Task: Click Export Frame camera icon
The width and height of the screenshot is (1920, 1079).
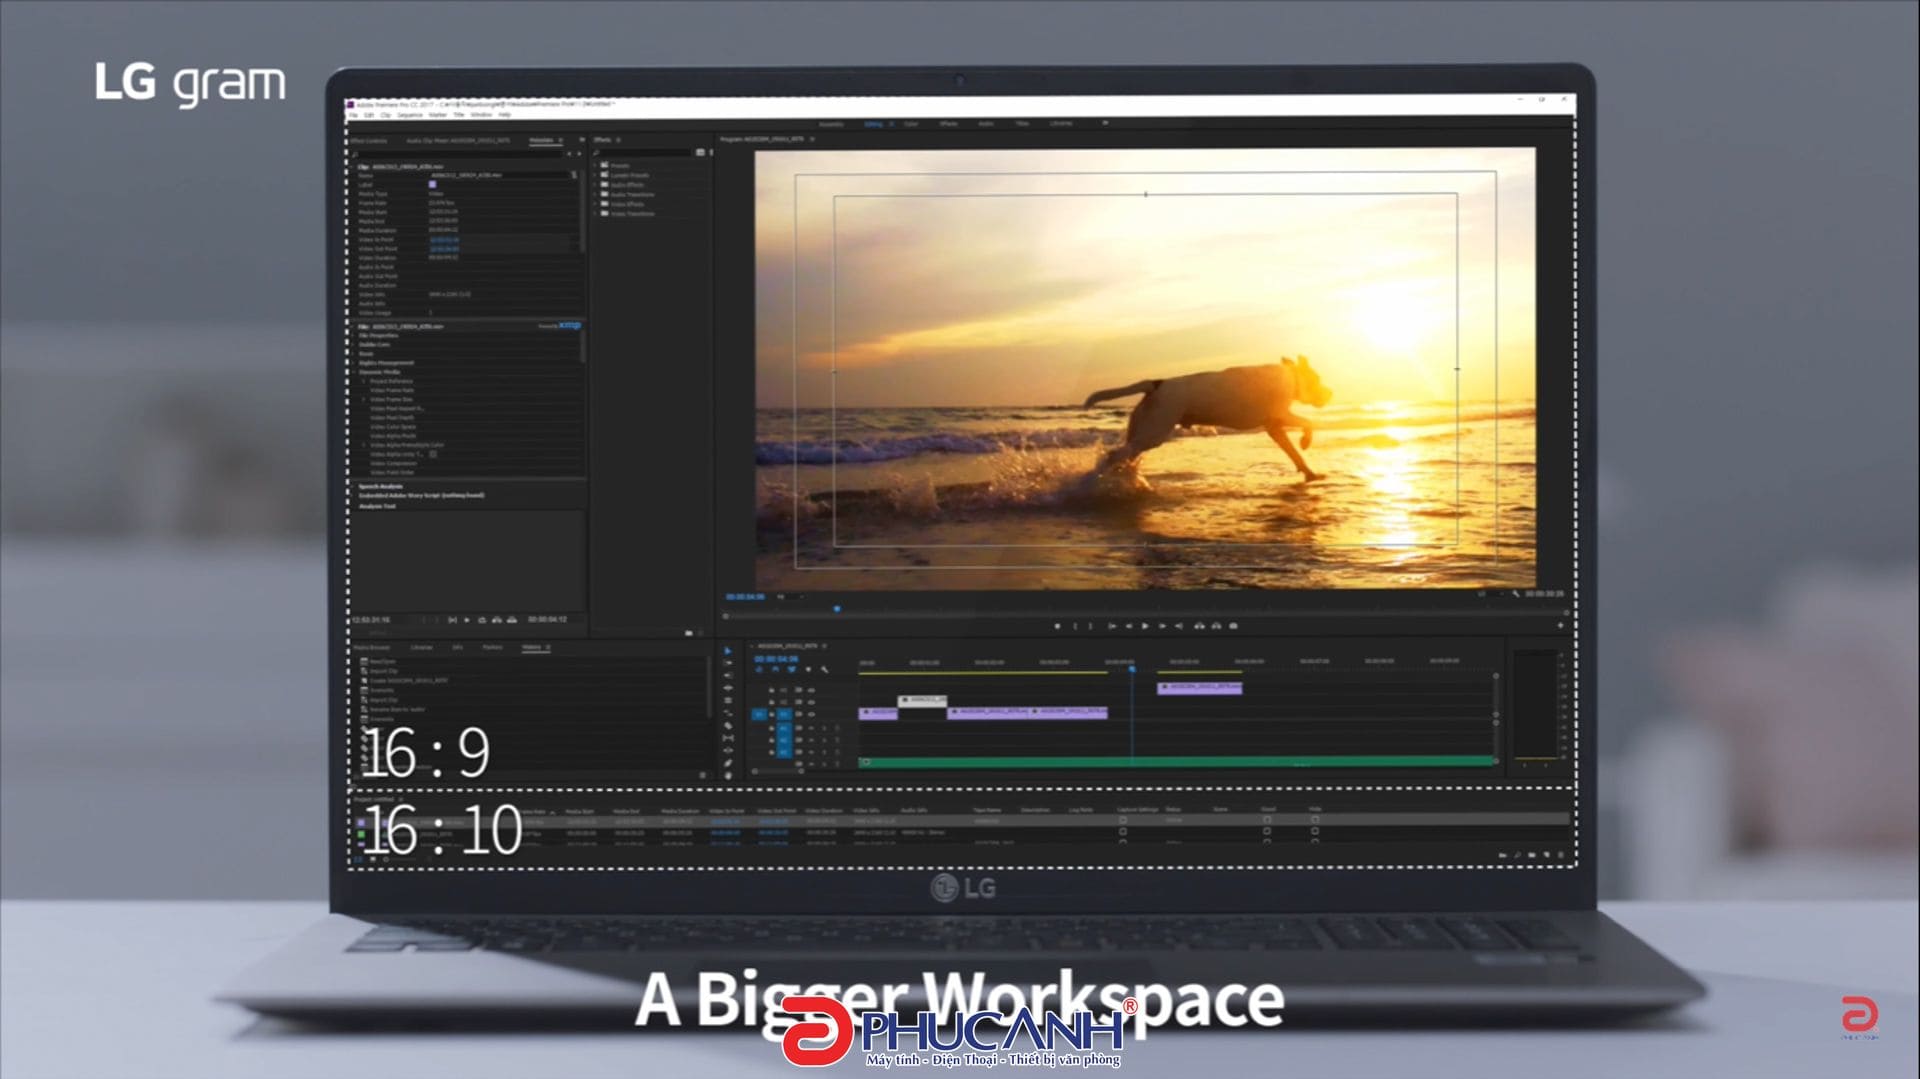Action: click(x=1233, y=626)
